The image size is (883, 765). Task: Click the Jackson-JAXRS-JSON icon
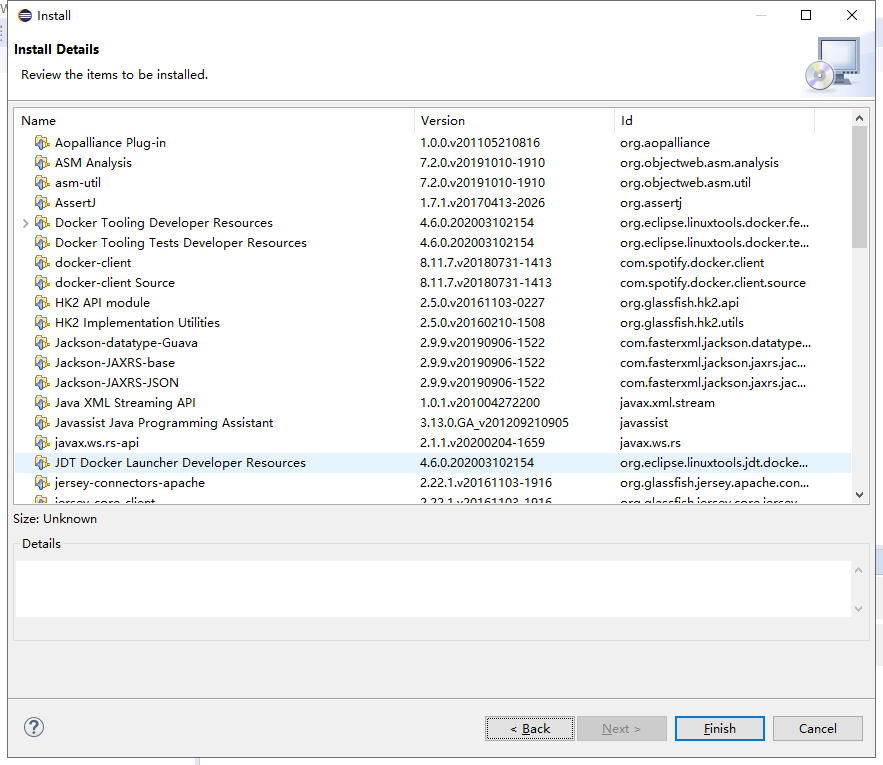point(42,382)
